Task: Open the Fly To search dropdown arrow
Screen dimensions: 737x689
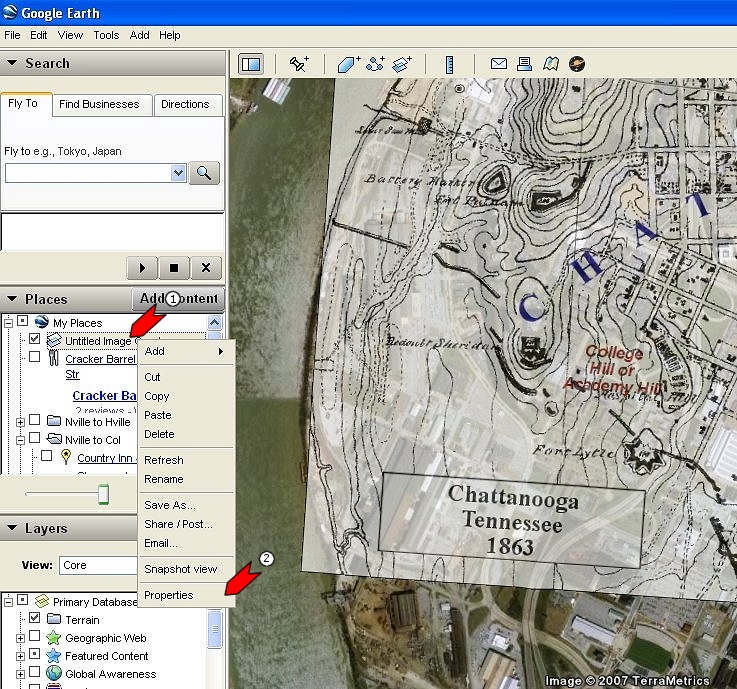Action: tap(178, 173)
